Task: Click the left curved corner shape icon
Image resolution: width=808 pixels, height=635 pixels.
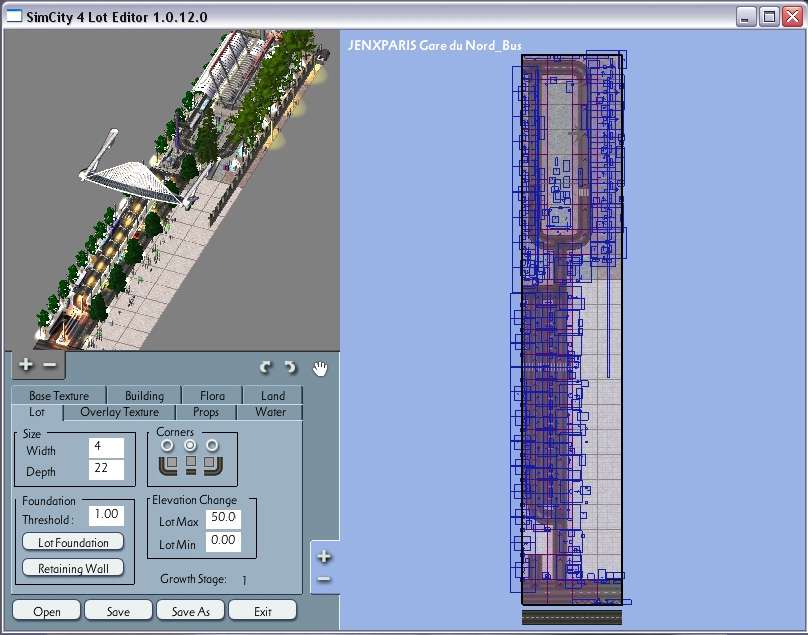Action: pyautogui.click(x=168, y=465)
